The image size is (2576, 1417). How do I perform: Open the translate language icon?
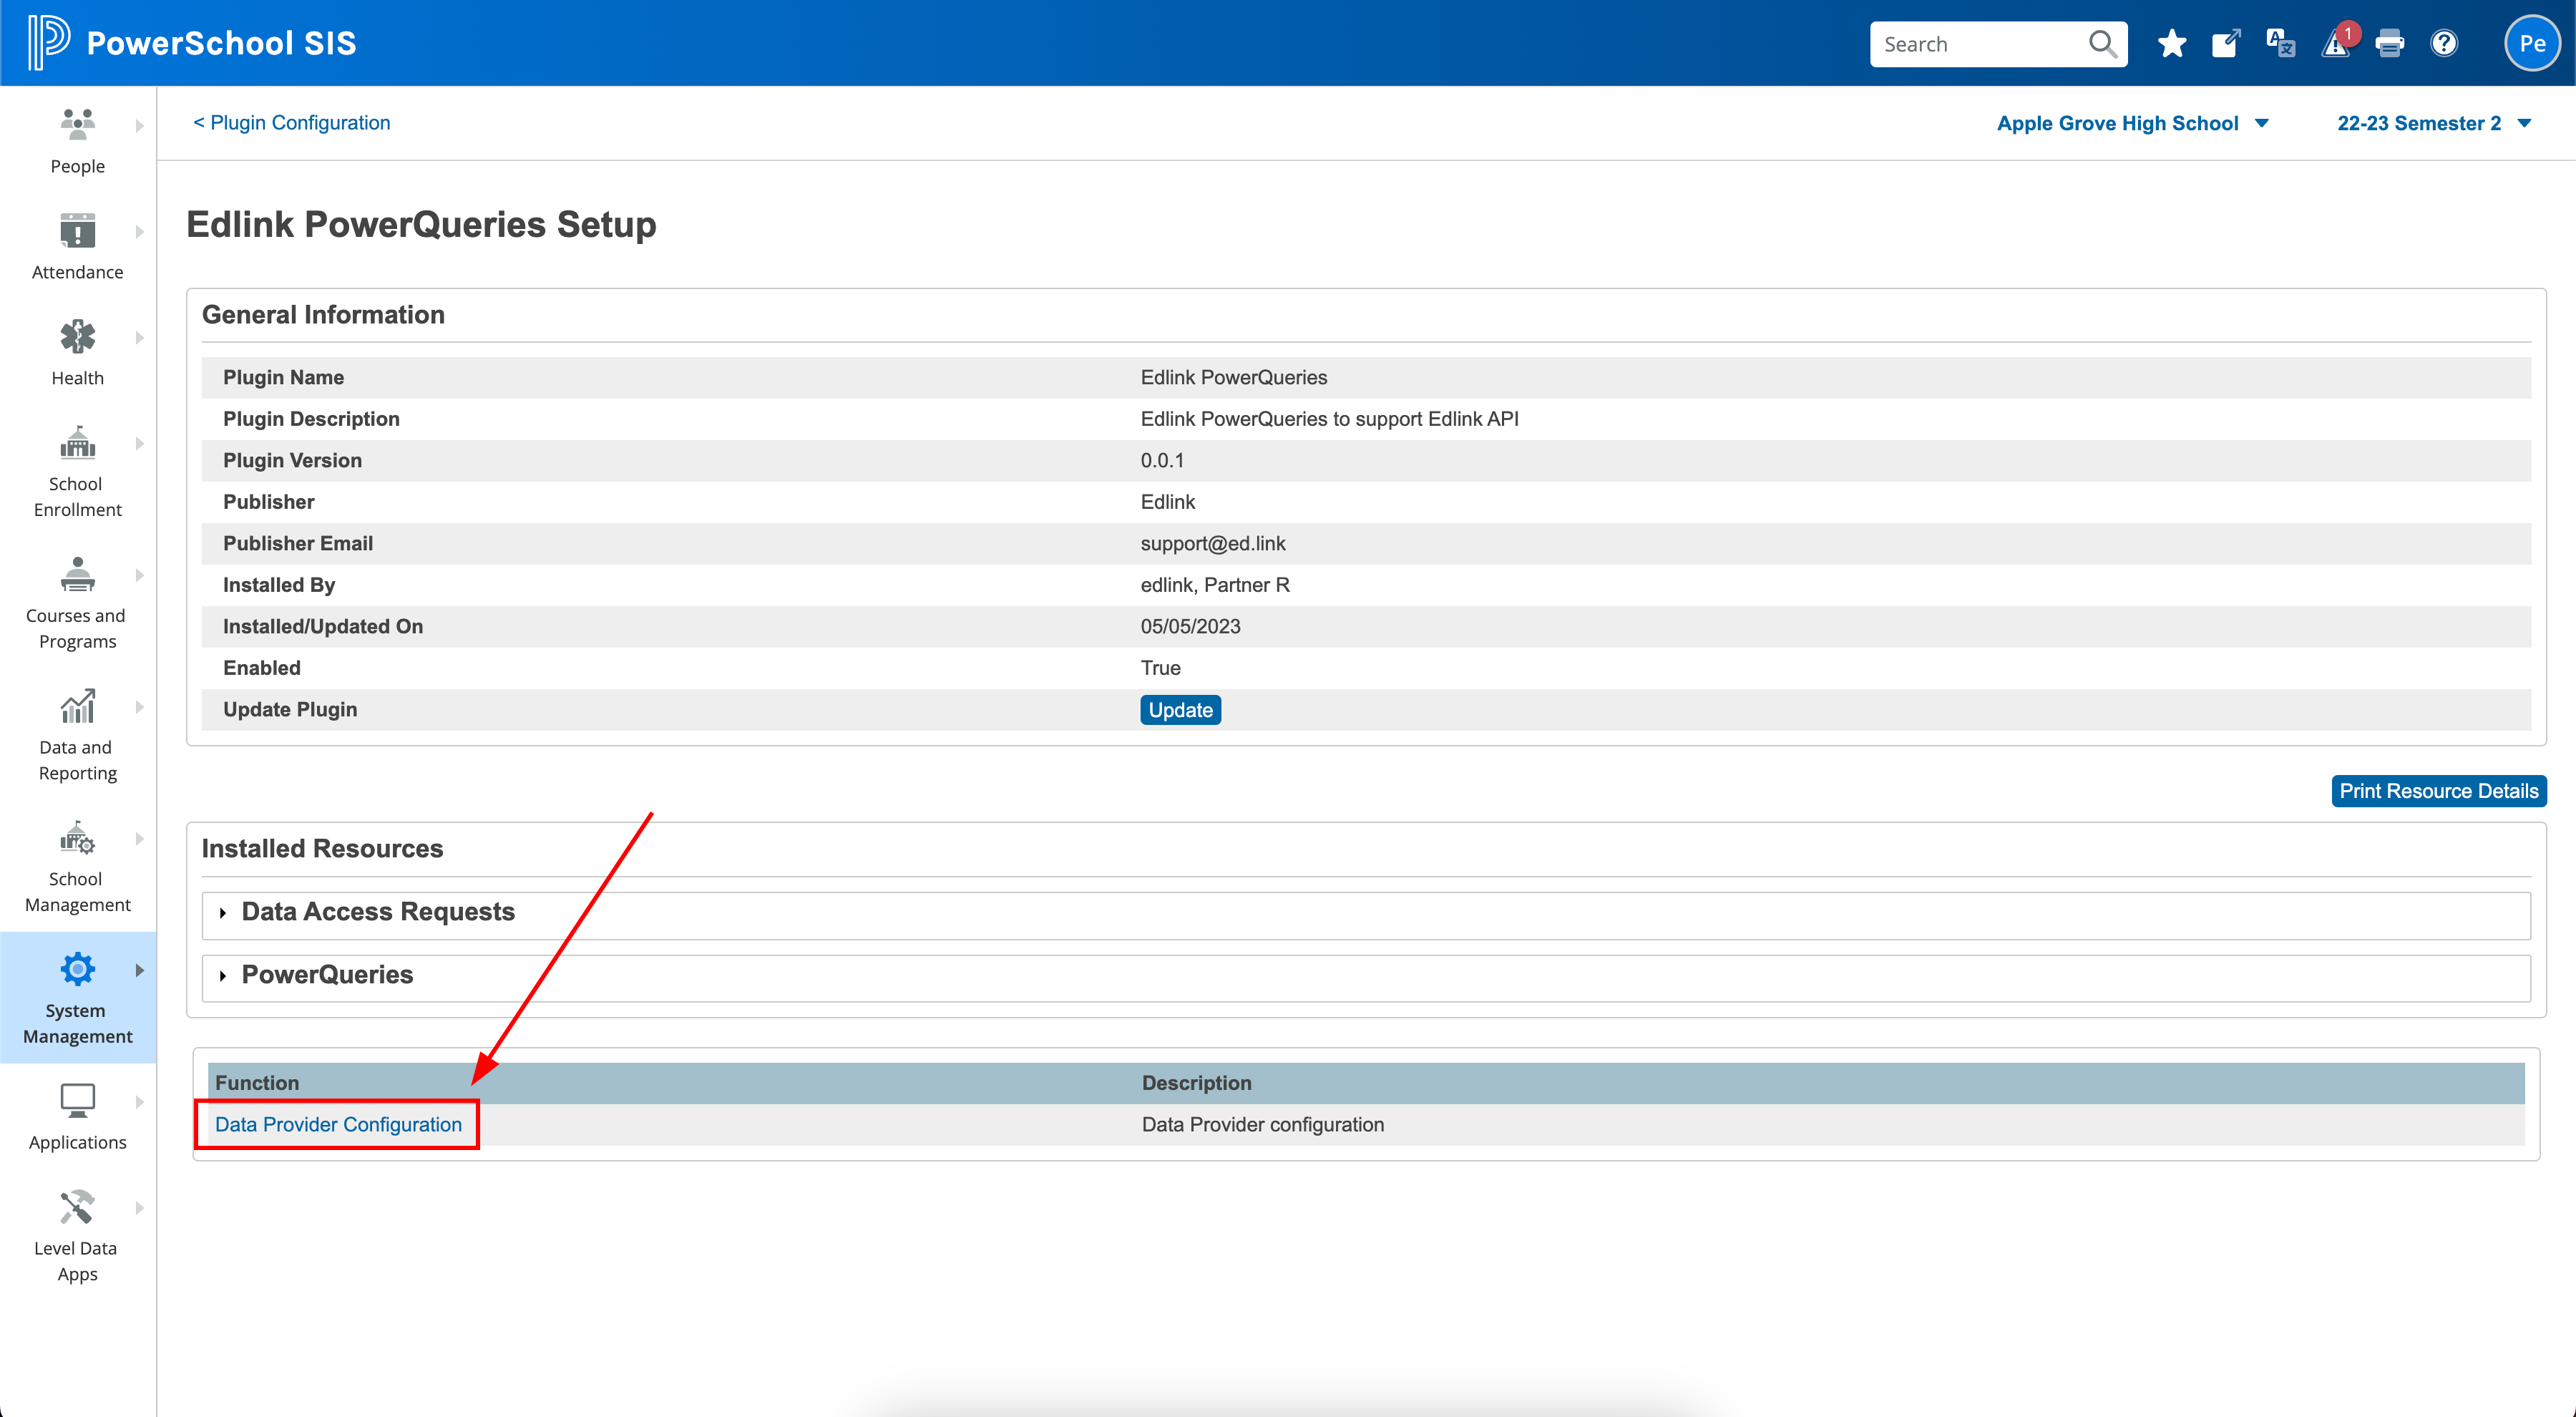(x=2280, y=44)
